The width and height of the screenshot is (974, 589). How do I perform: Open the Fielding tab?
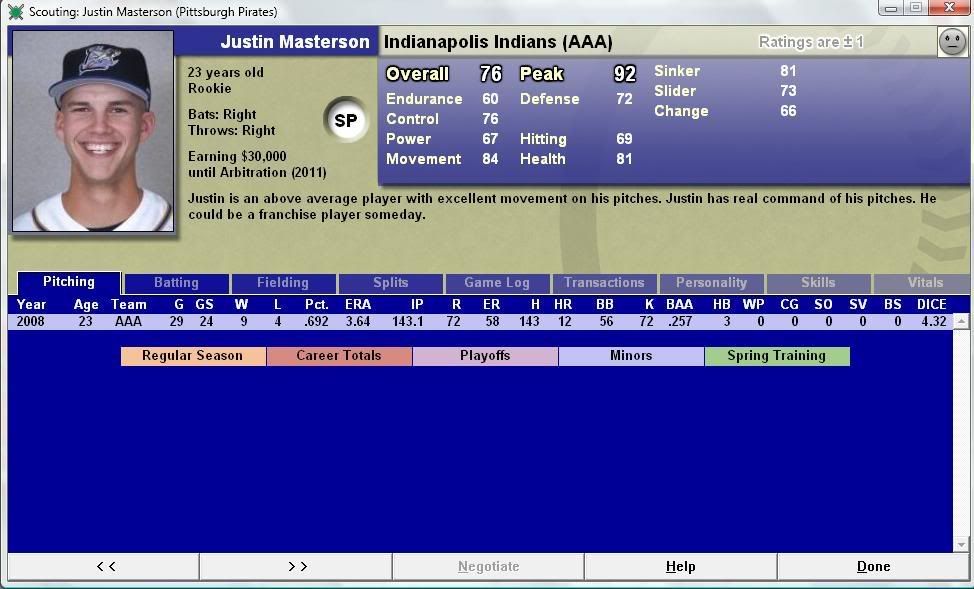283,283
